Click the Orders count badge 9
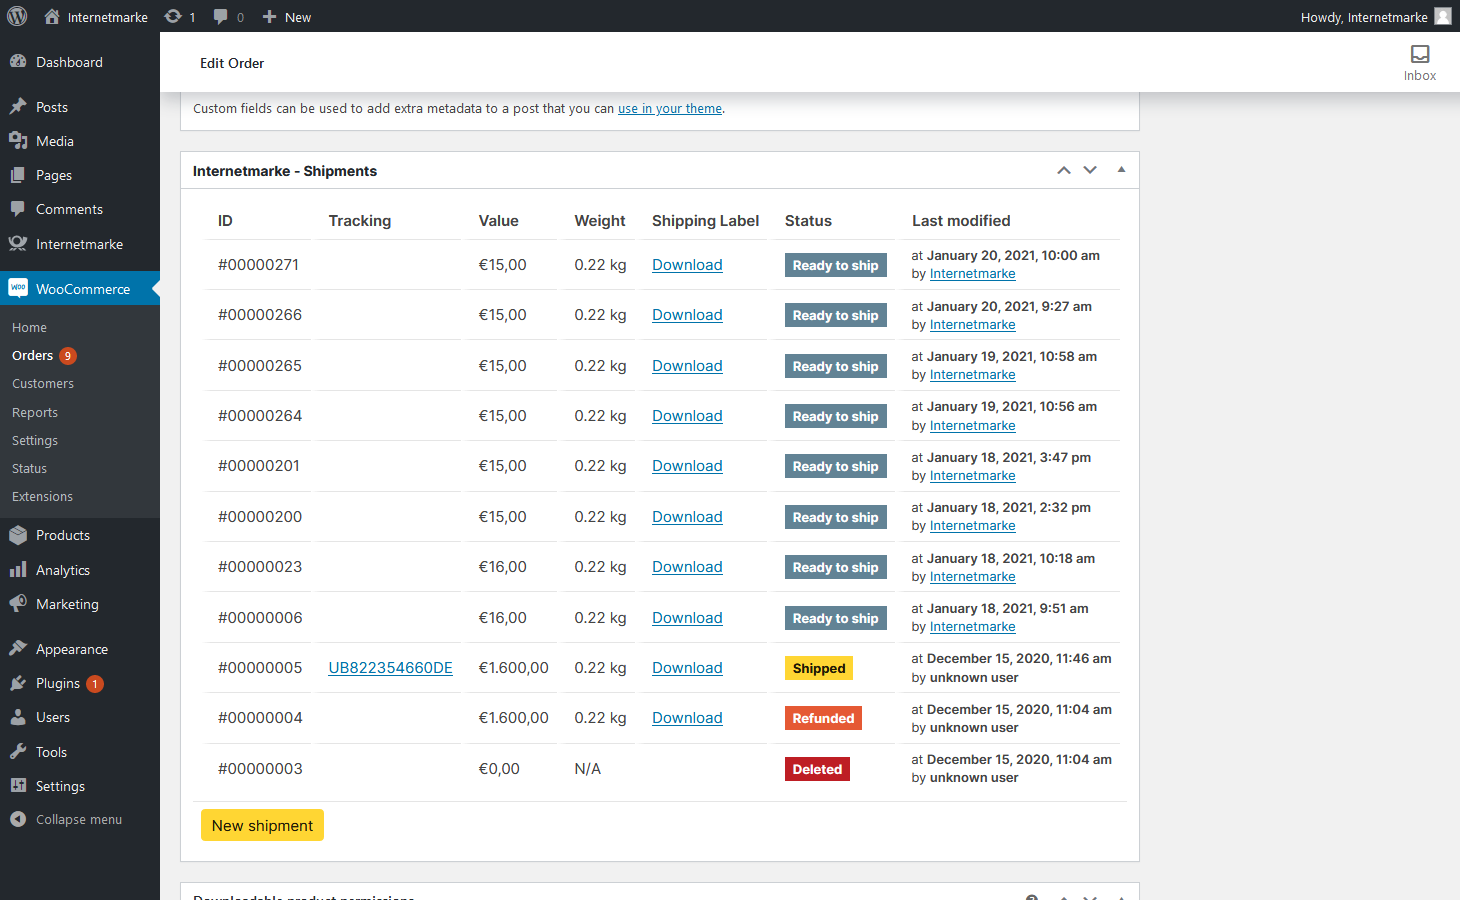The image size is (1460, 900). [68, 356]
